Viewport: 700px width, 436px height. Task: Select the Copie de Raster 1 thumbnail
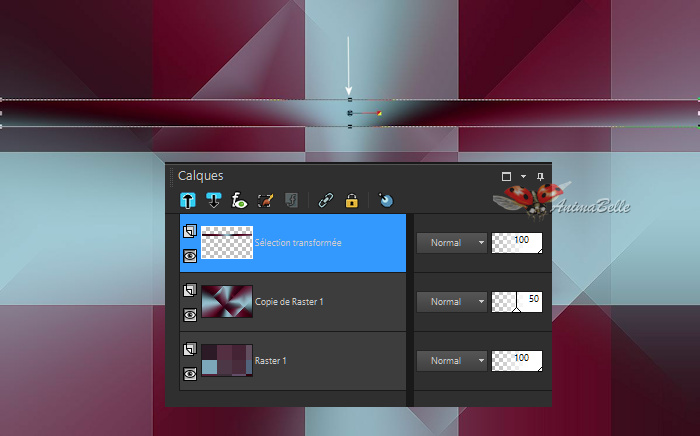(227, 301)
